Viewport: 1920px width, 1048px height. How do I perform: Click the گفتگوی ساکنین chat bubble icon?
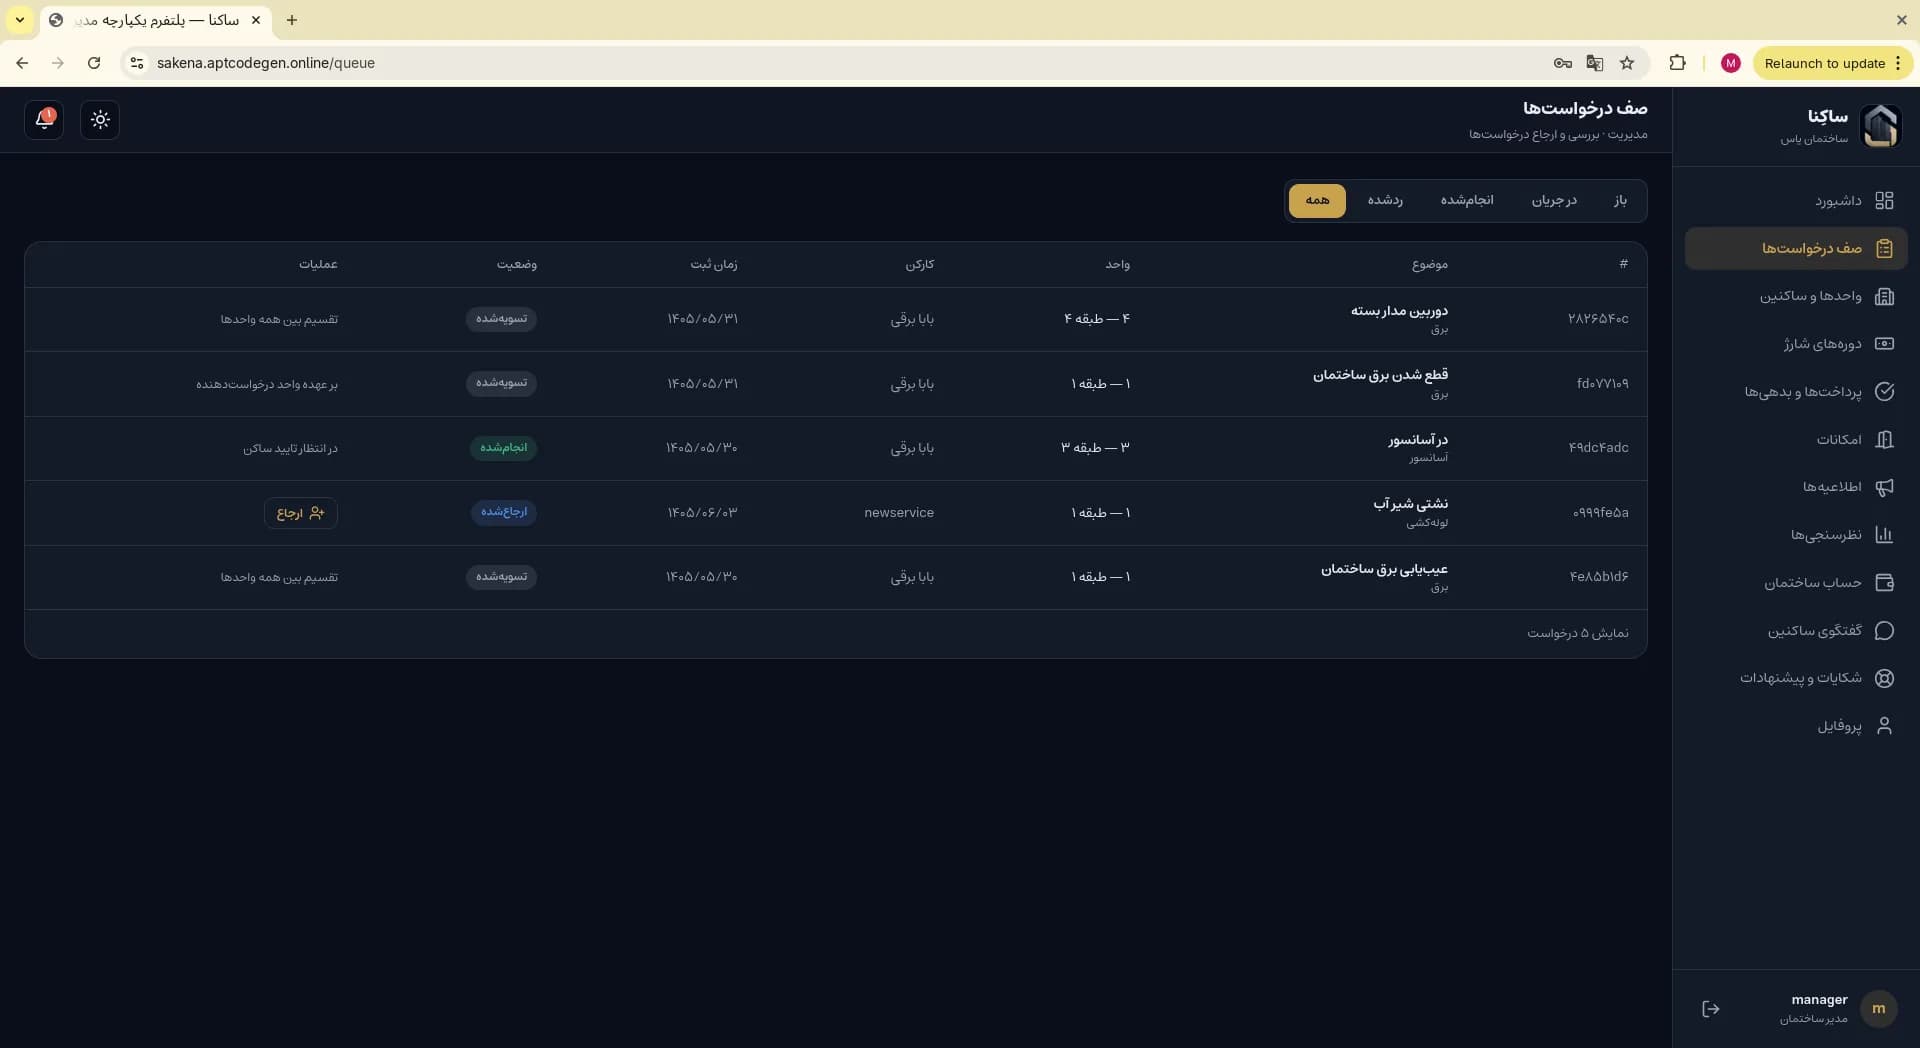pyautogui.click(x=1884, y=631)
